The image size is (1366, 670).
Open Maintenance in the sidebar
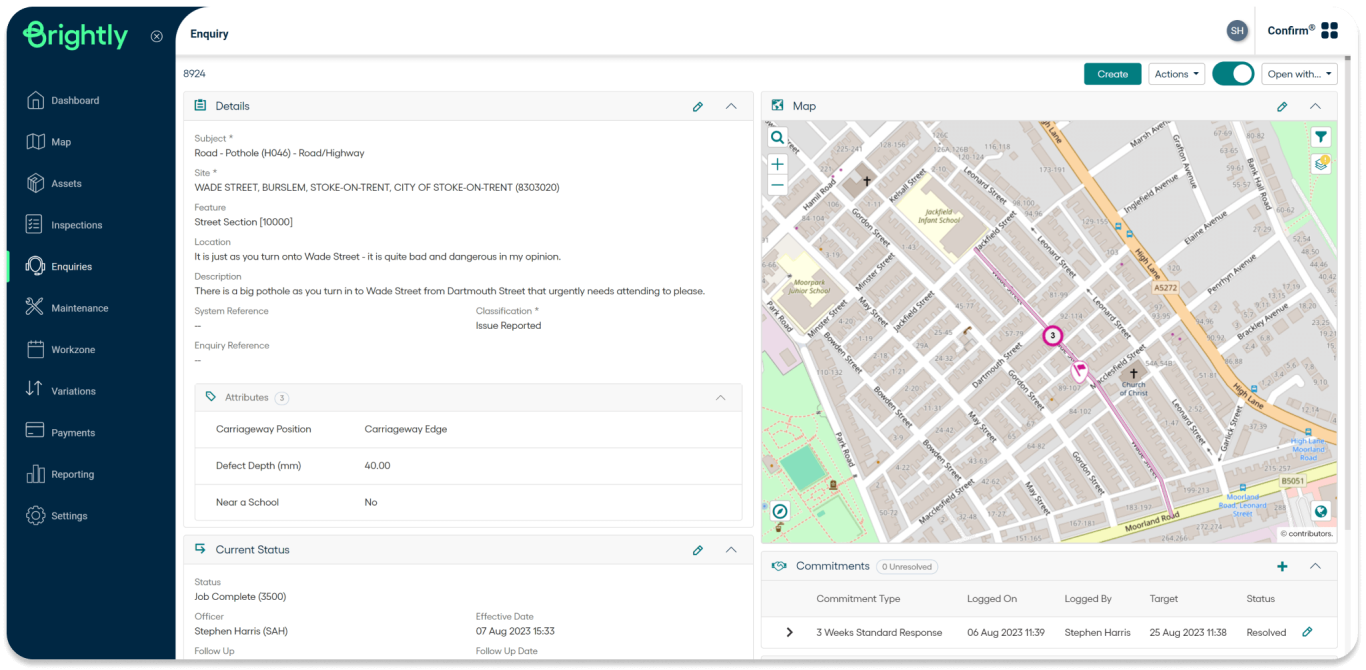coord(79,308)
